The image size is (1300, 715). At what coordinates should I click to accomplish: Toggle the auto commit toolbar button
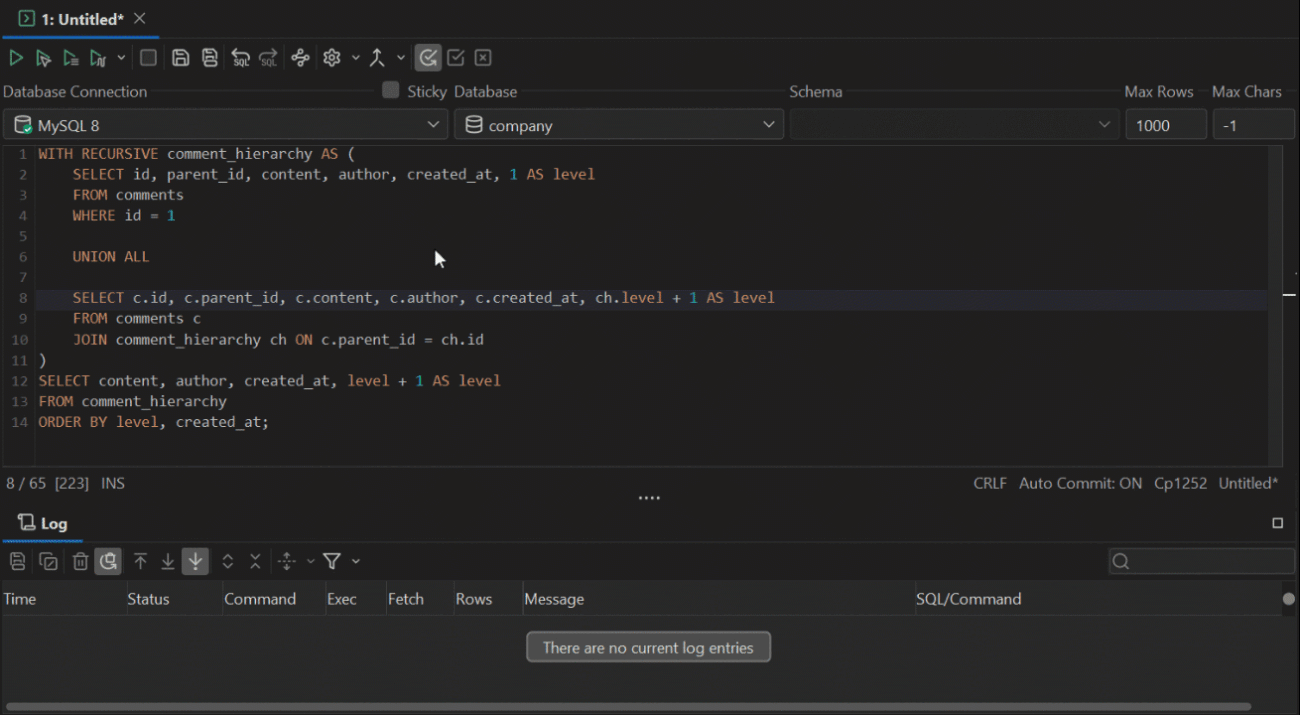point(428,58)
